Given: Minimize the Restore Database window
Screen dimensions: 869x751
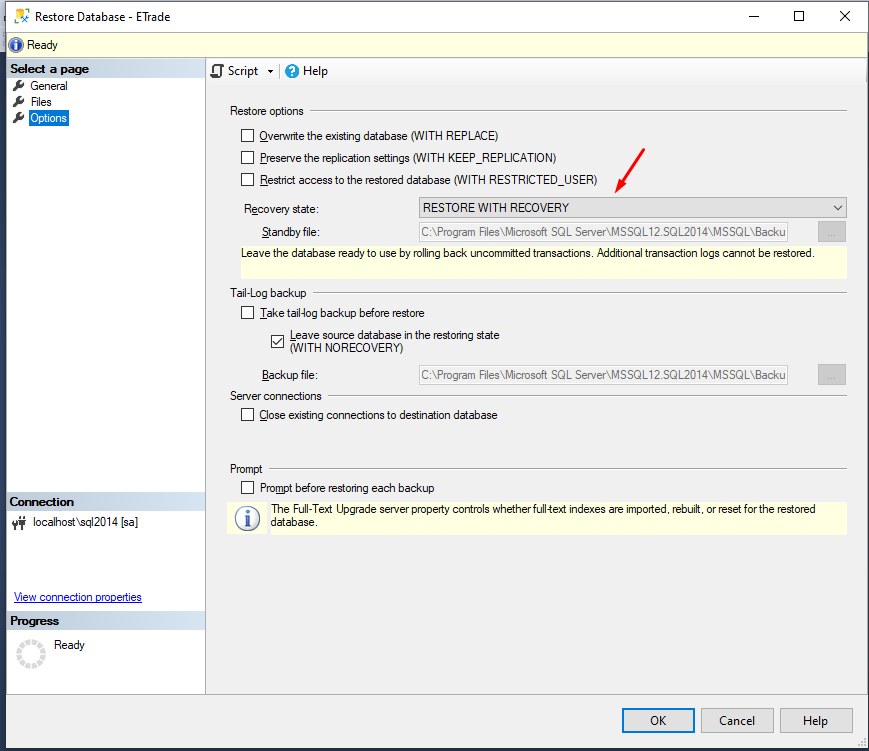Looking at the screenshot, I should 754,16.
